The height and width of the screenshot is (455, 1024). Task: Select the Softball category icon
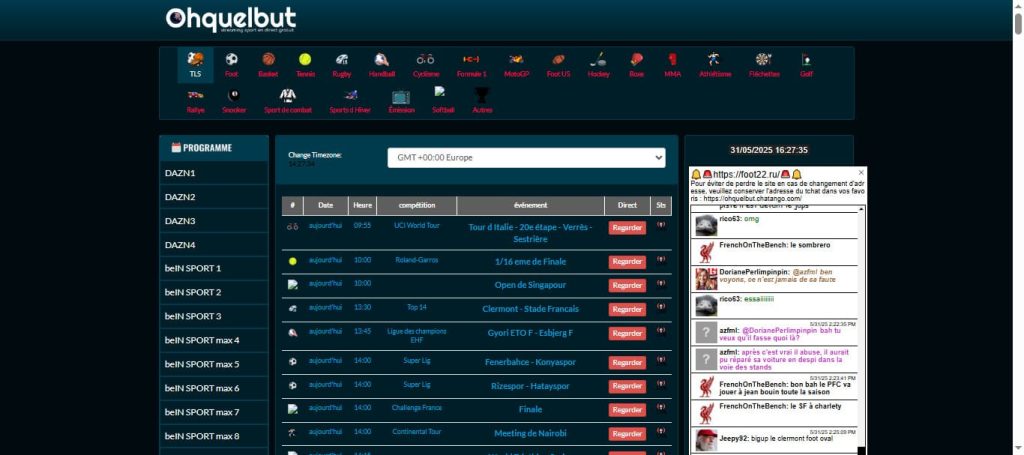tap(440, 93)
